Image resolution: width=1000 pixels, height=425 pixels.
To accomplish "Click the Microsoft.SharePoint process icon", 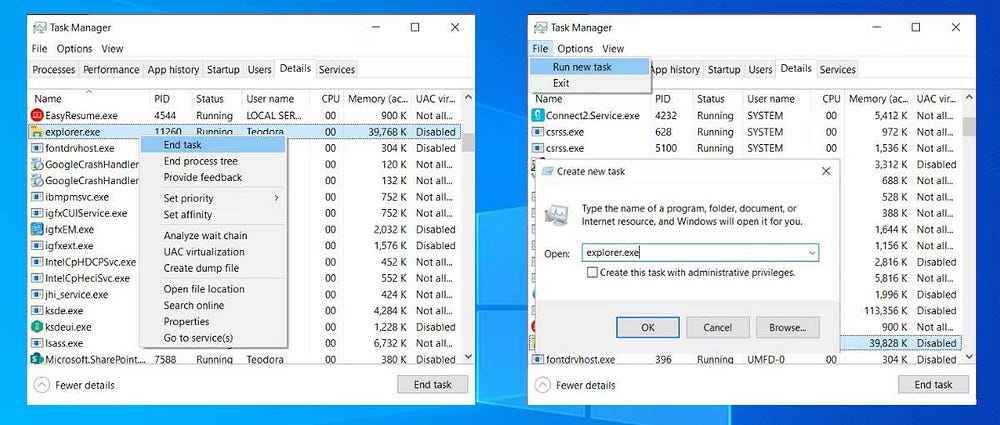I will 37,359.
